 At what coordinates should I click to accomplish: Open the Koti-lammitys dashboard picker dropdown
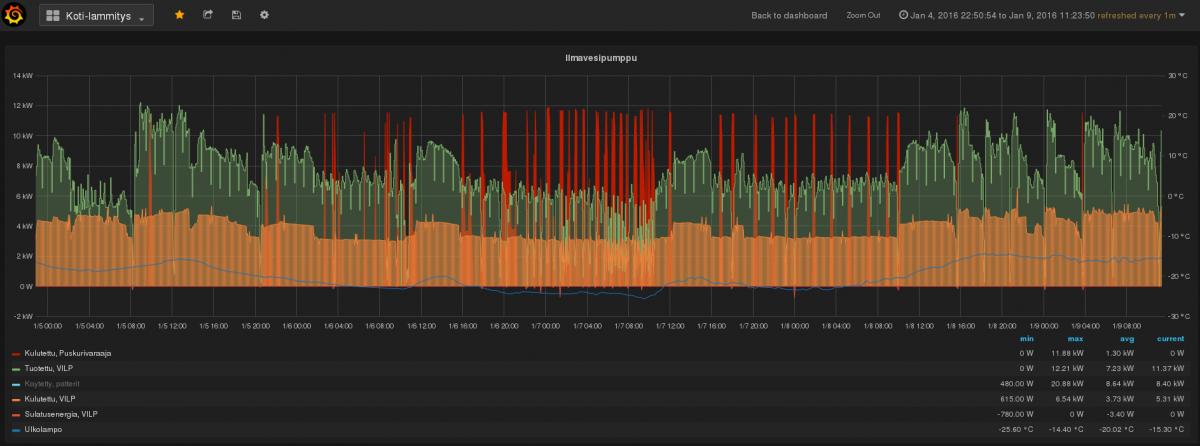click(x=96, y=16)
